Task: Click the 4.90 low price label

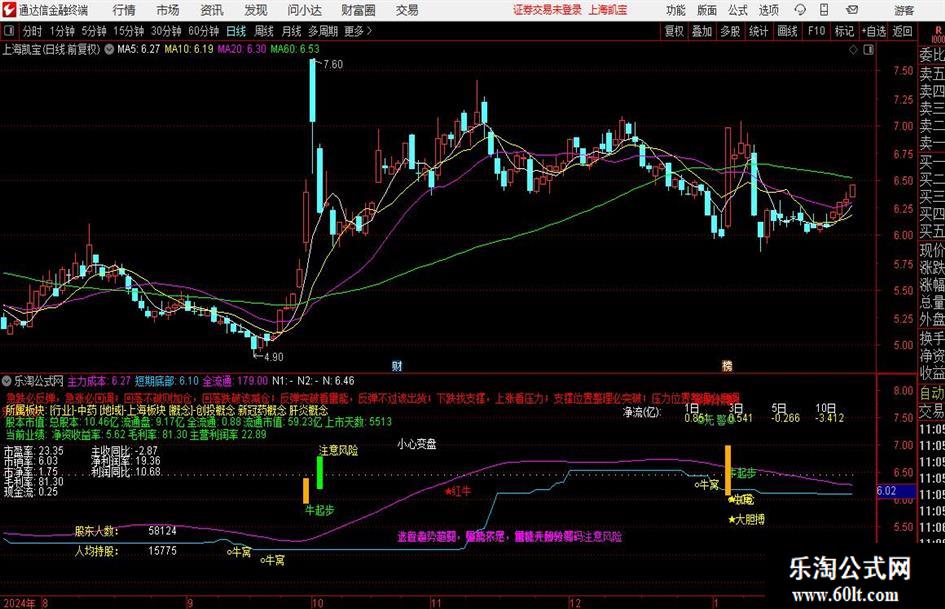Action: [x=273, y=356]
